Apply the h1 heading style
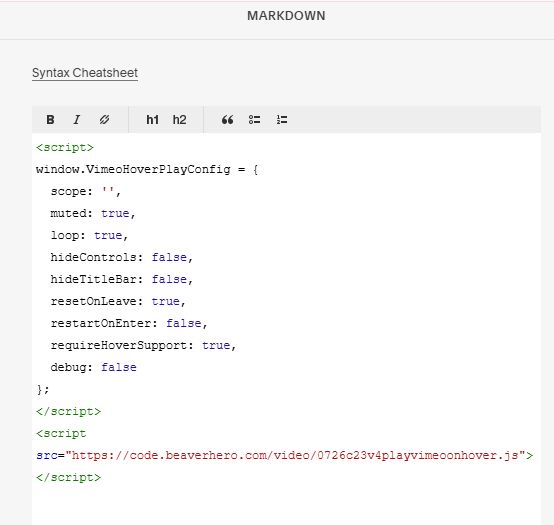The width and height of the screenshot is (554, 525). click(152, 120)
